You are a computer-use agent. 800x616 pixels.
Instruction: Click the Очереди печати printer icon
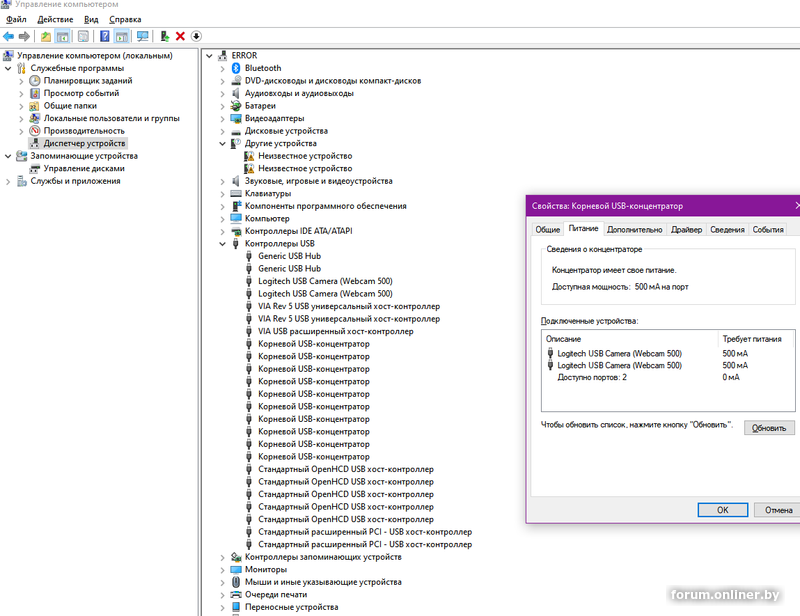pos(236,595)
